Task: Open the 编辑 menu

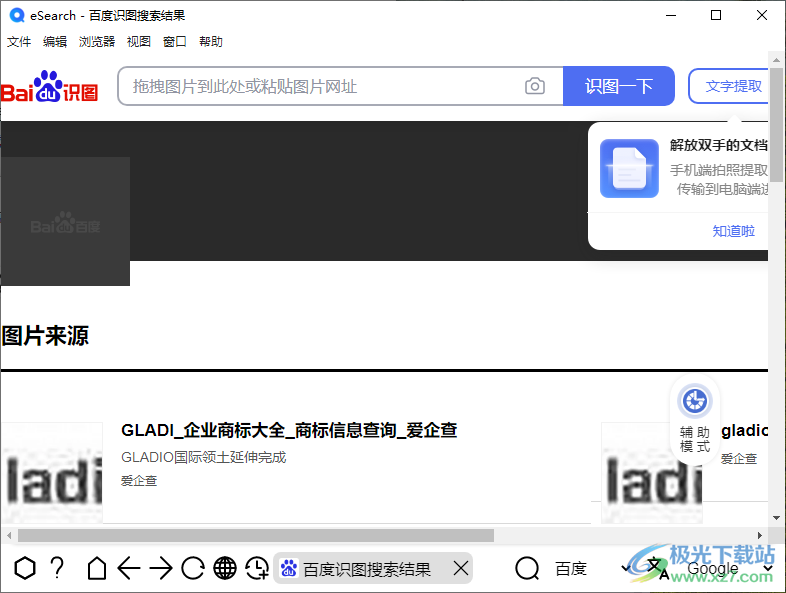Action: 55,42
